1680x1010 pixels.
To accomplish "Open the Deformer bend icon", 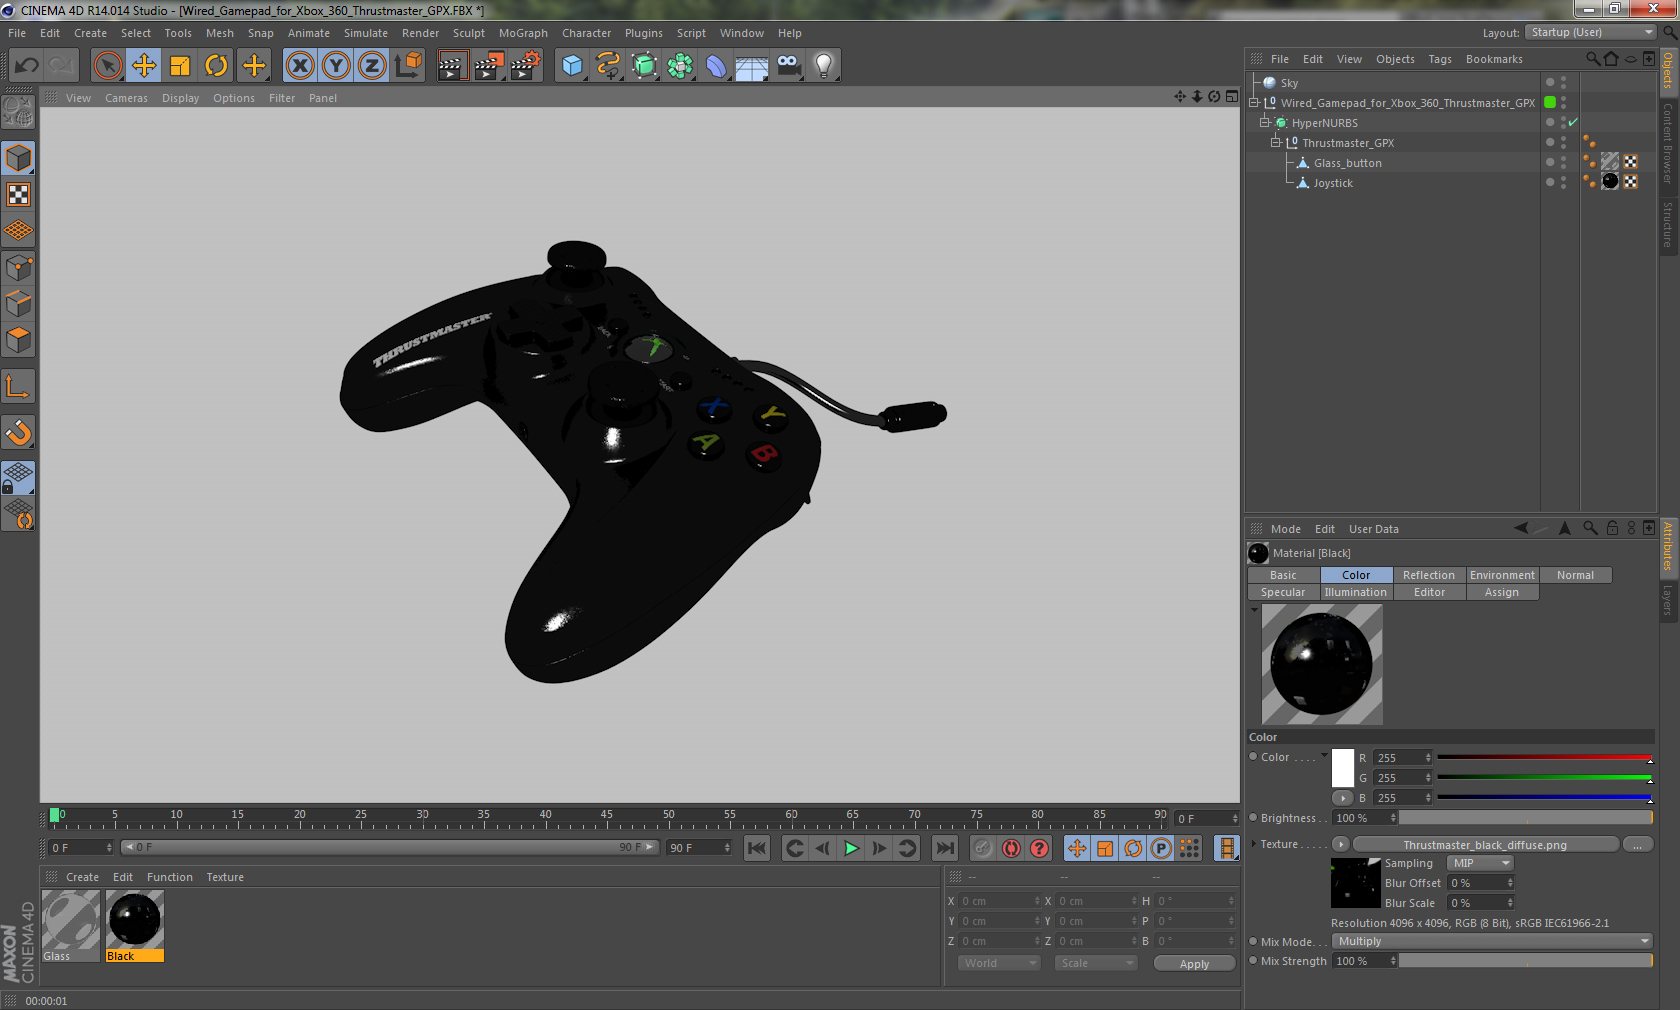I will pos(716,66).
